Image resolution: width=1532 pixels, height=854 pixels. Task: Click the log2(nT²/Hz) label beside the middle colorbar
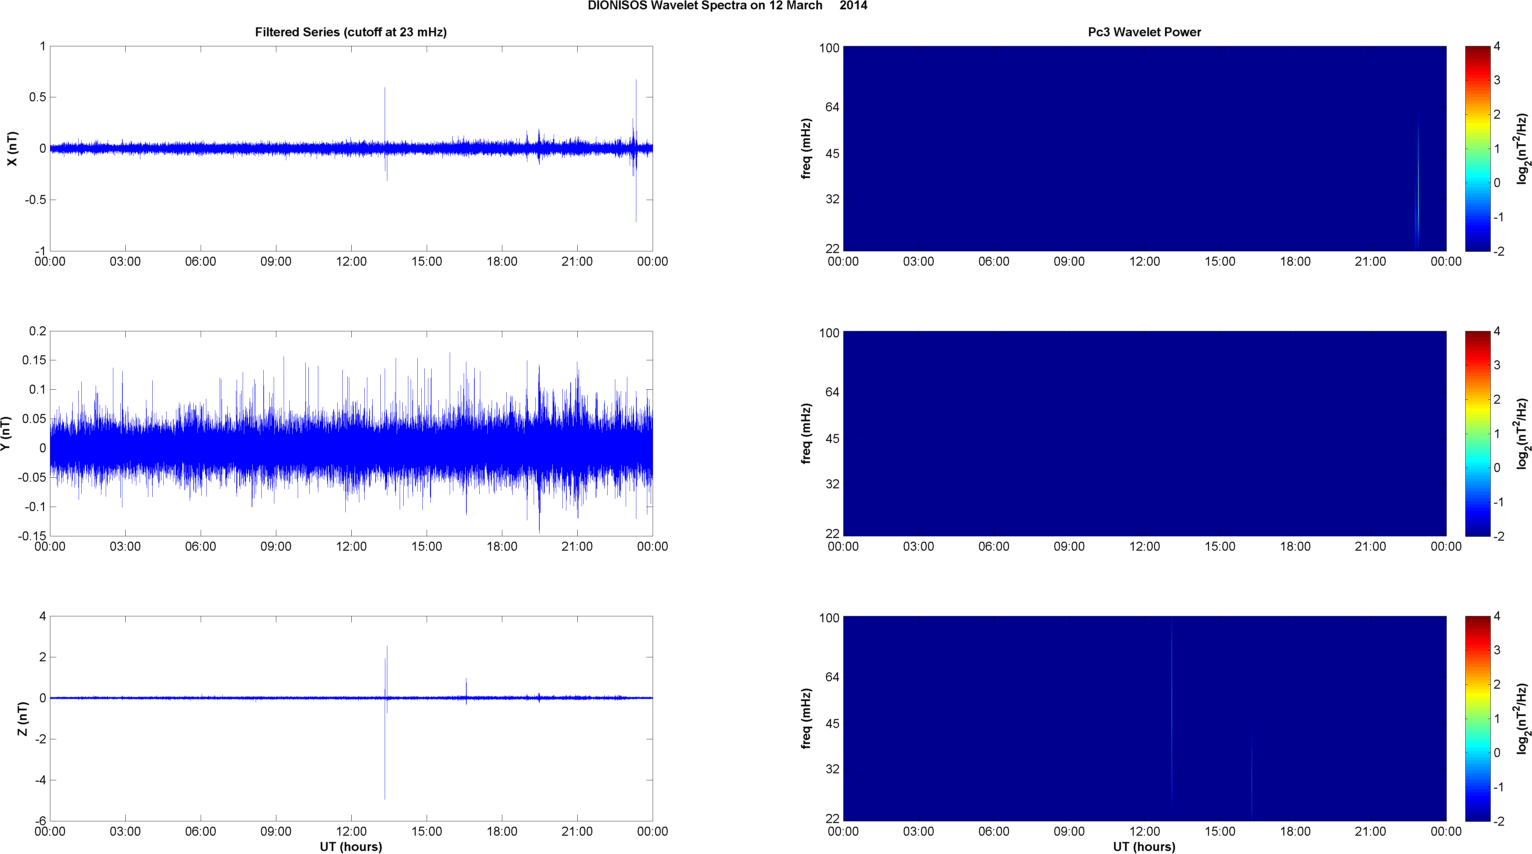(x=1523, y=434)
